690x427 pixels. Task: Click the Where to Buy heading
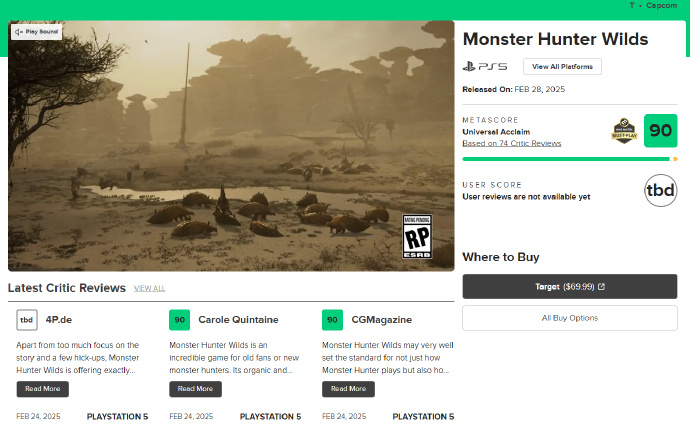point(501,257)
